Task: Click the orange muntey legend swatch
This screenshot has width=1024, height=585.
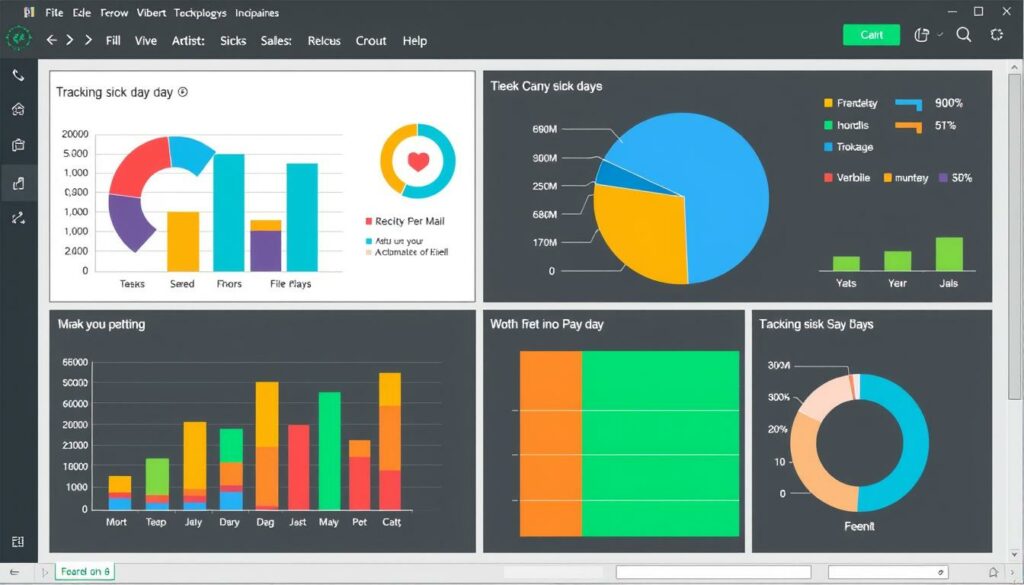Action: [x=888, y=178]
